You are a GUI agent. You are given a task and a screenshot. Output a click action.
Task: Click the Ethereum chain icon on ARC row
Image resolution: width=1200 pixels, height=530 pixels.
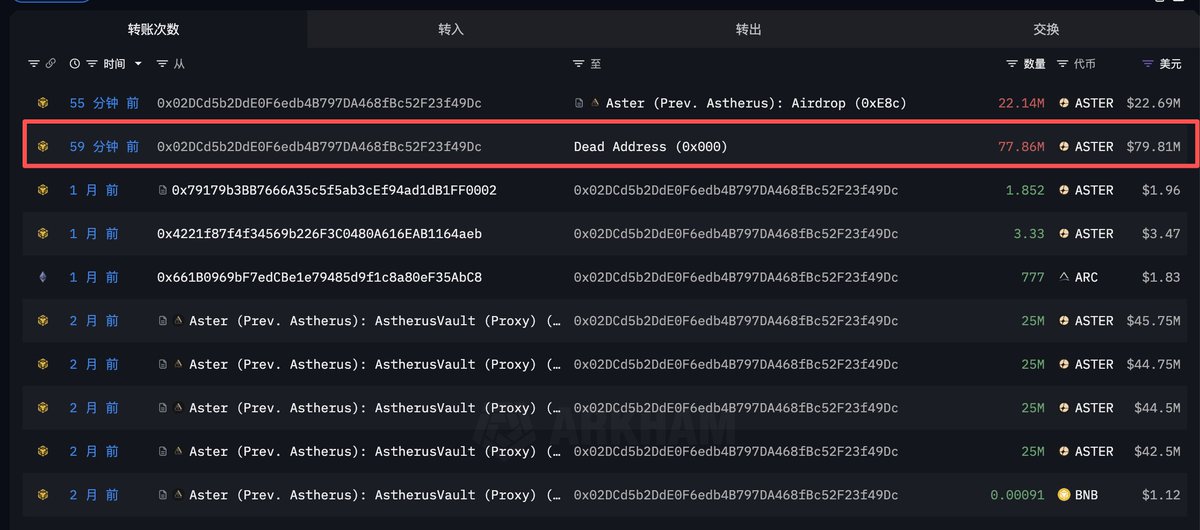pos(43,277)
